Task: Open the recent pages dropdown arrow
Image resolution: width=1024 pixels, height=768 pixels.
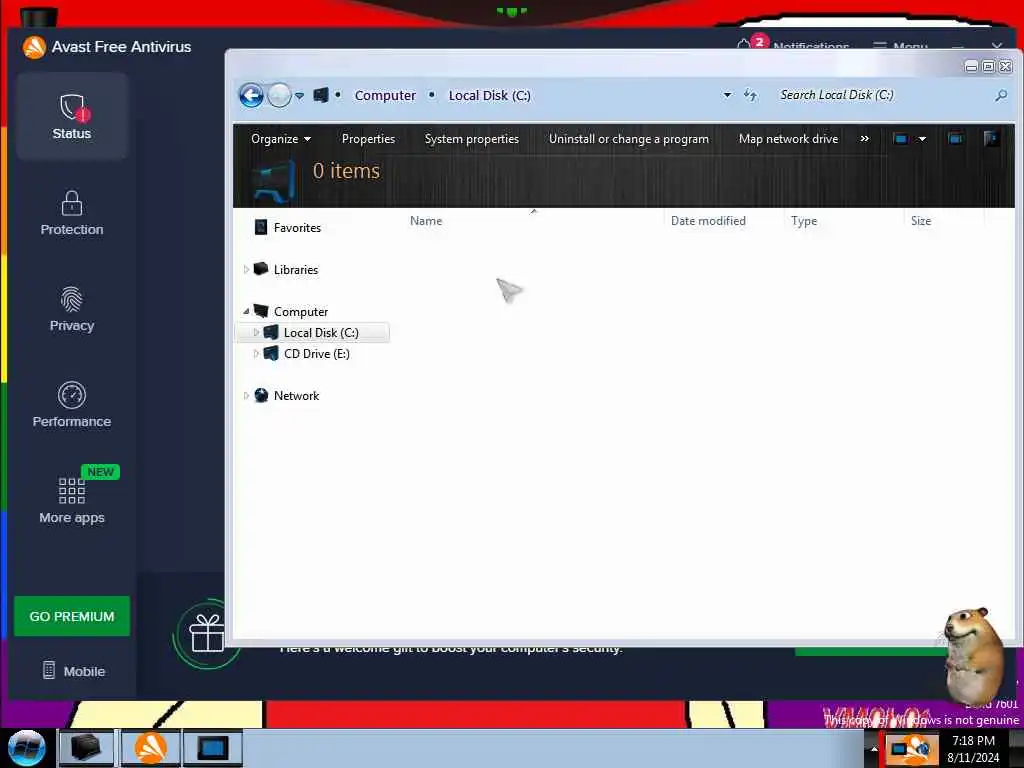Action: (x=299, y=96)
